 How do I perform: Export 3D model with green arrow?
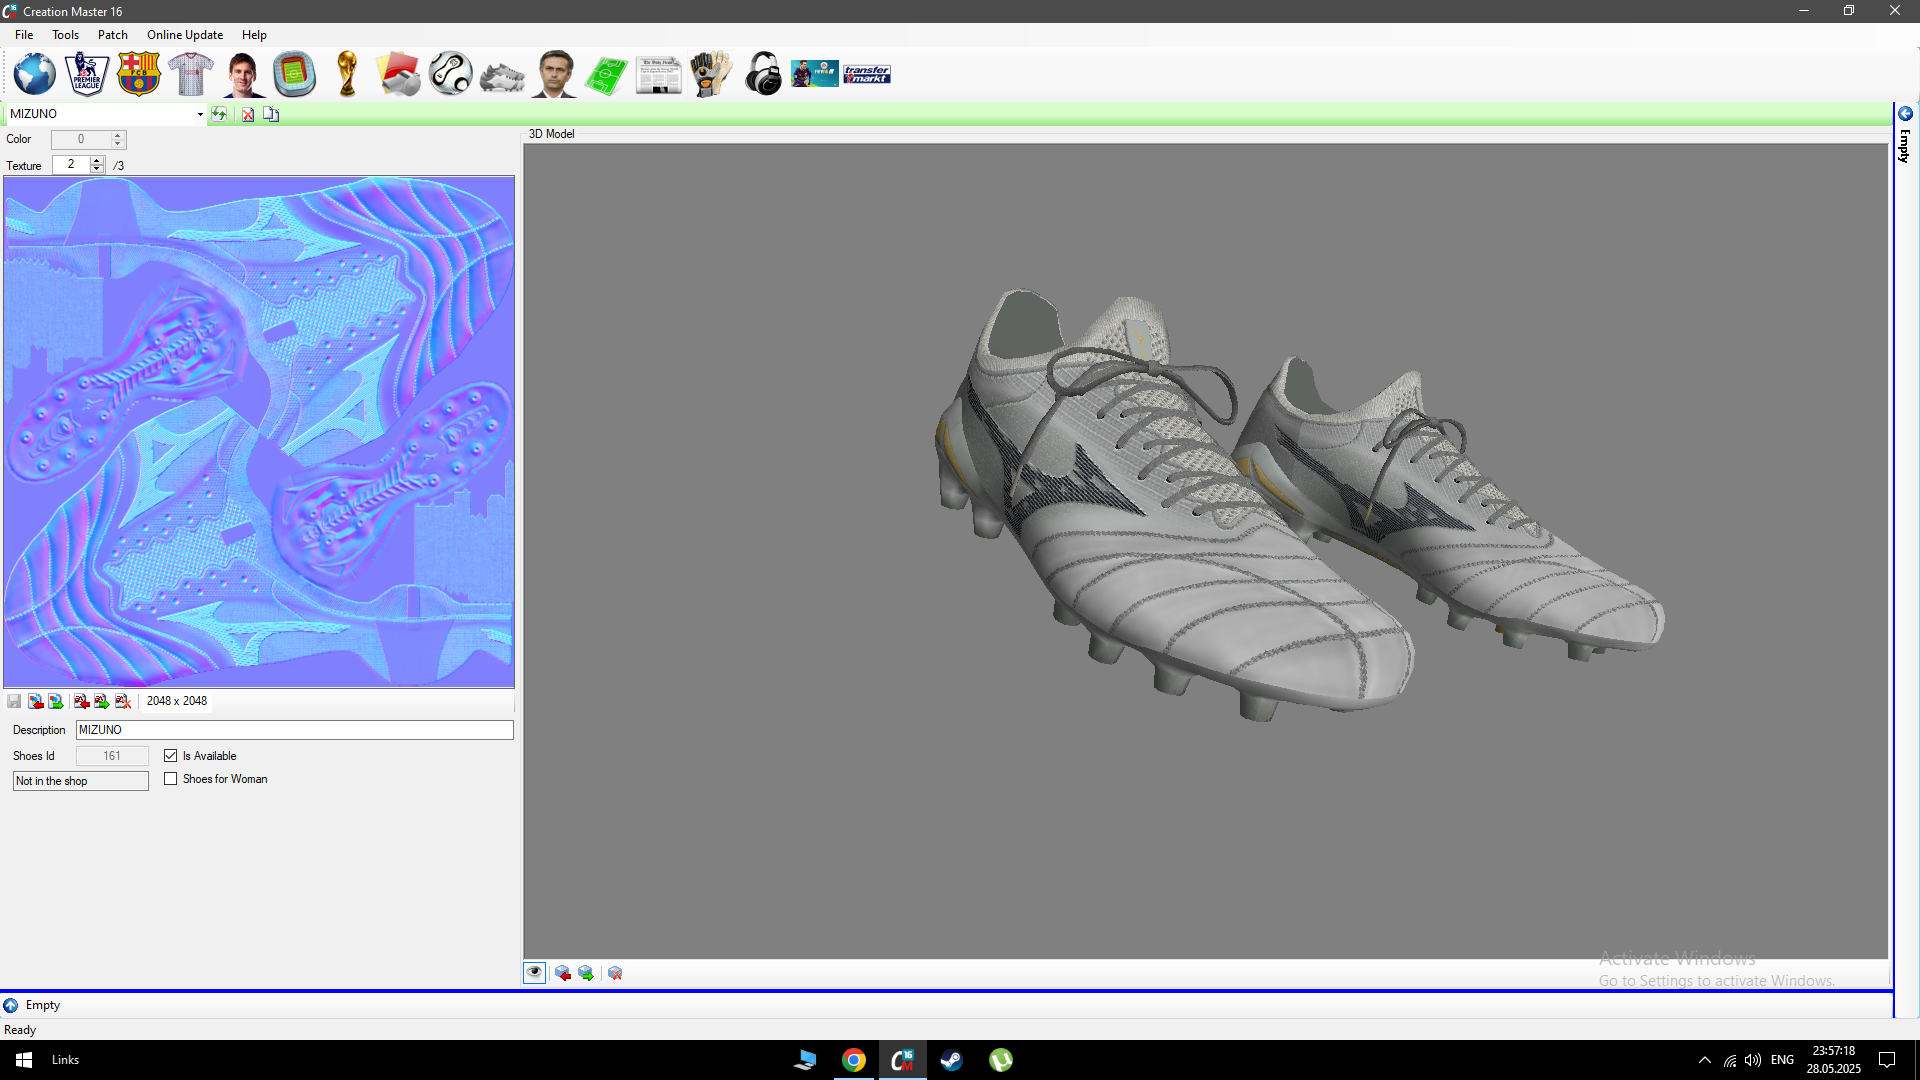tap(586, 973)
